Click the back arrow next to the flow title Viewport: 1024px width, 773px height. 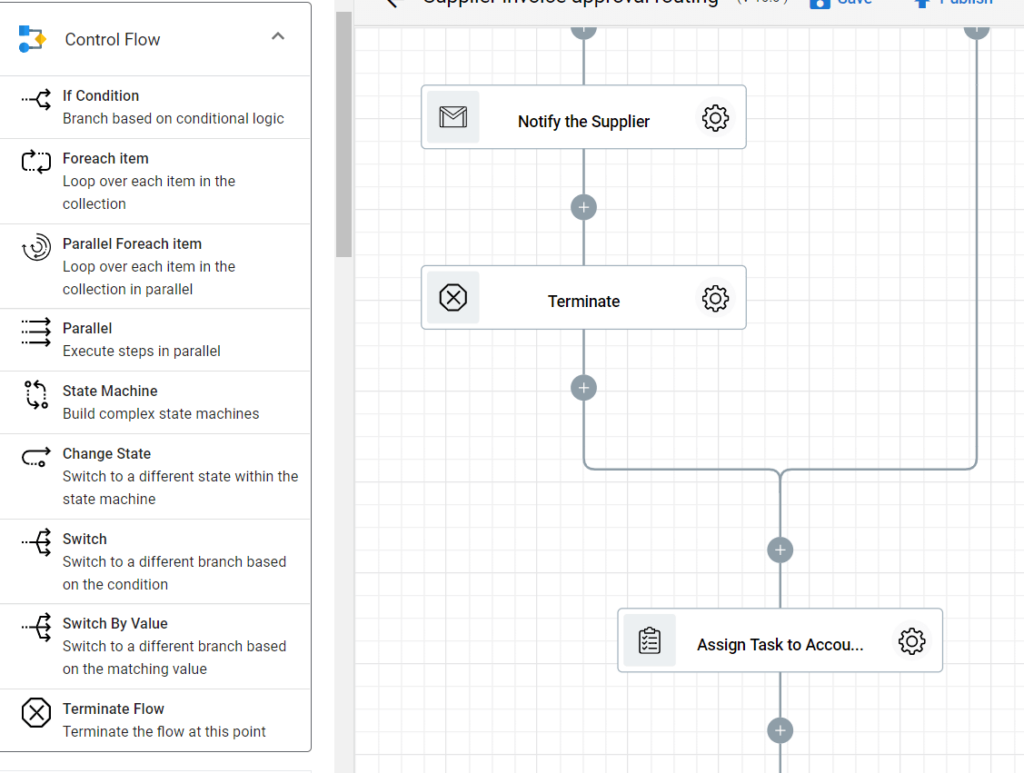pyautogui.click(x=390, y=4)
